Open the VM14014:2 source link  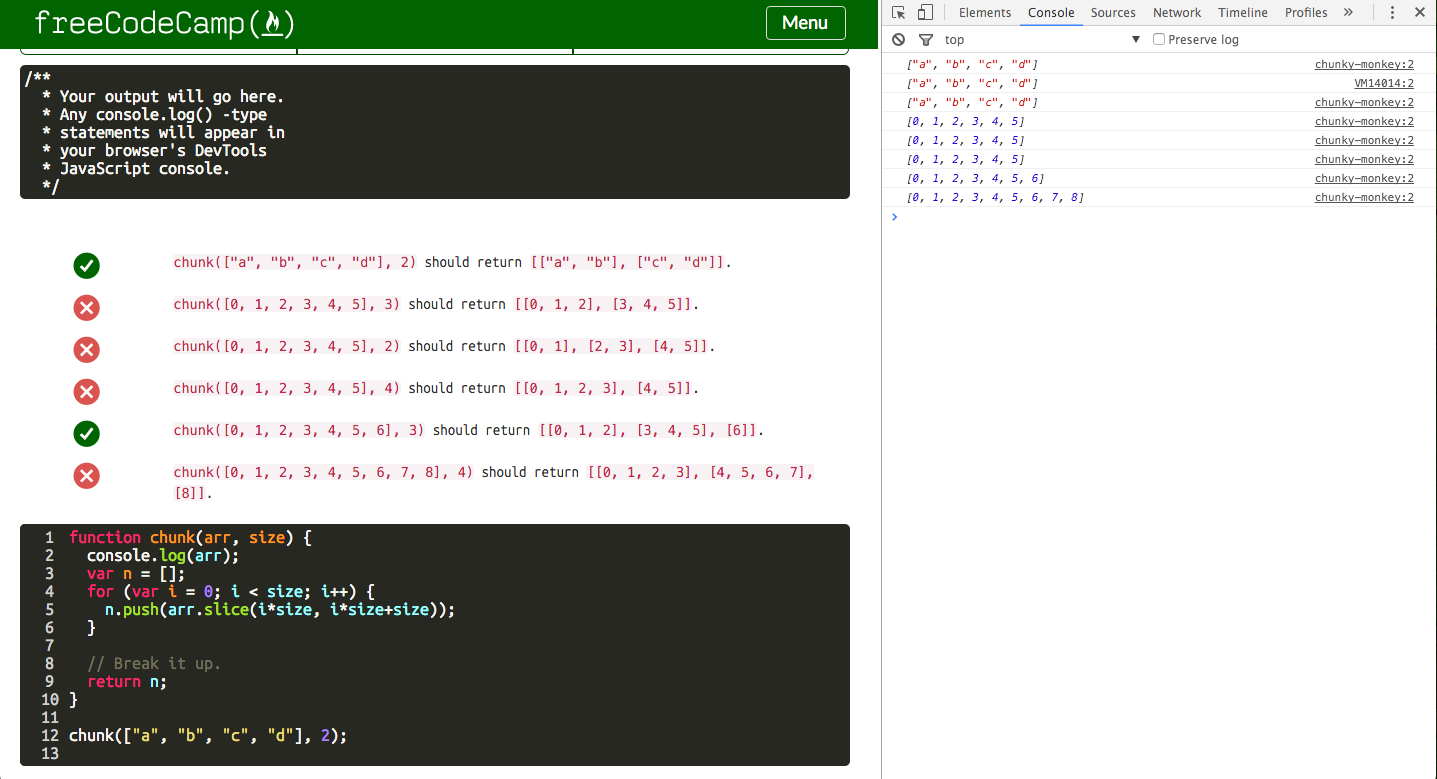pos(1384,84)
